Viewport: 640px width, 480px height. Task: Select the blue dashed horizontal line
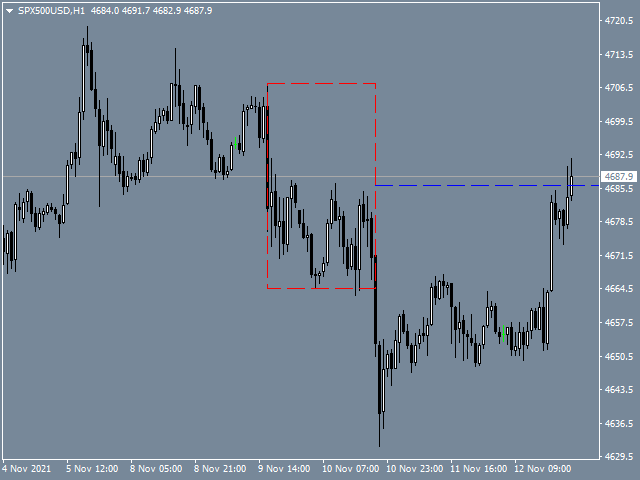487,185
